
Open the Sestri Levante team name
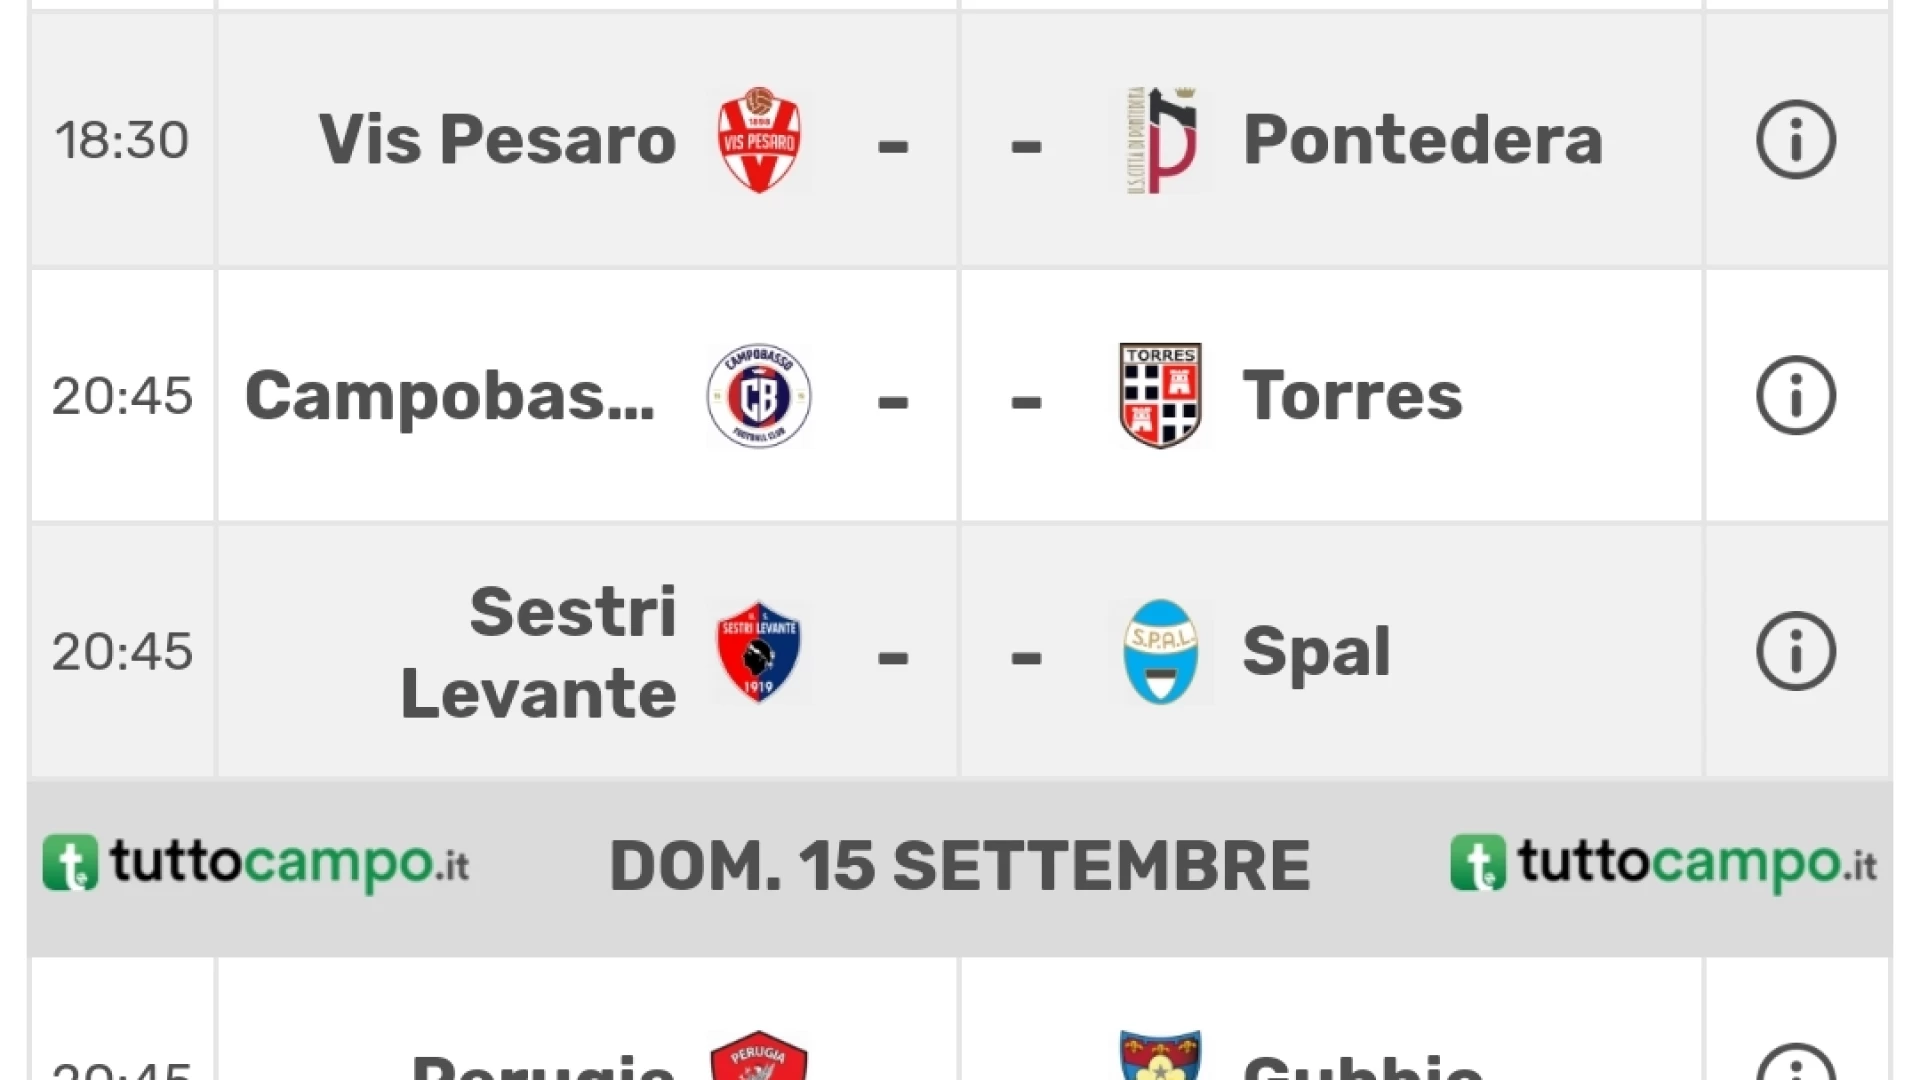(539, 652)
